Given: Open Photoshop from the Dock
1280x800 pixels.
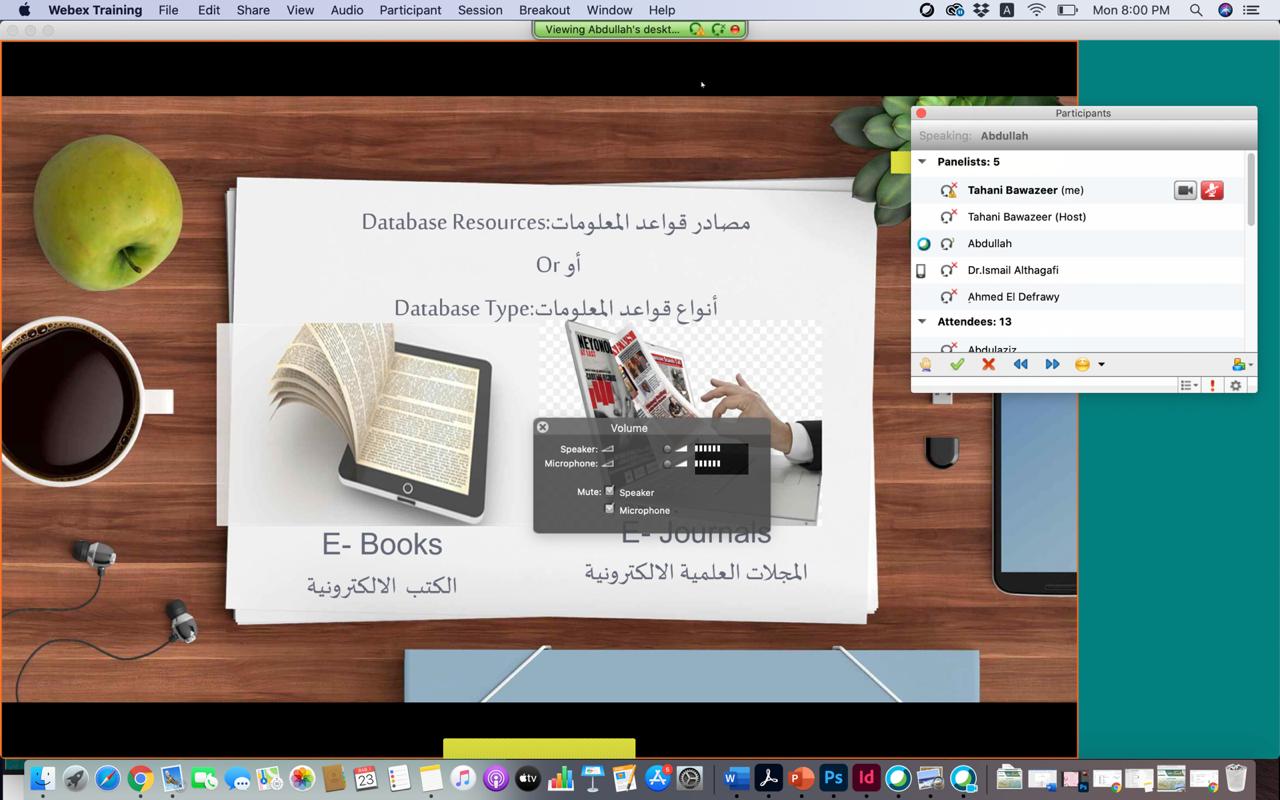Looking at the screenshot, I should tap(833, 778).
